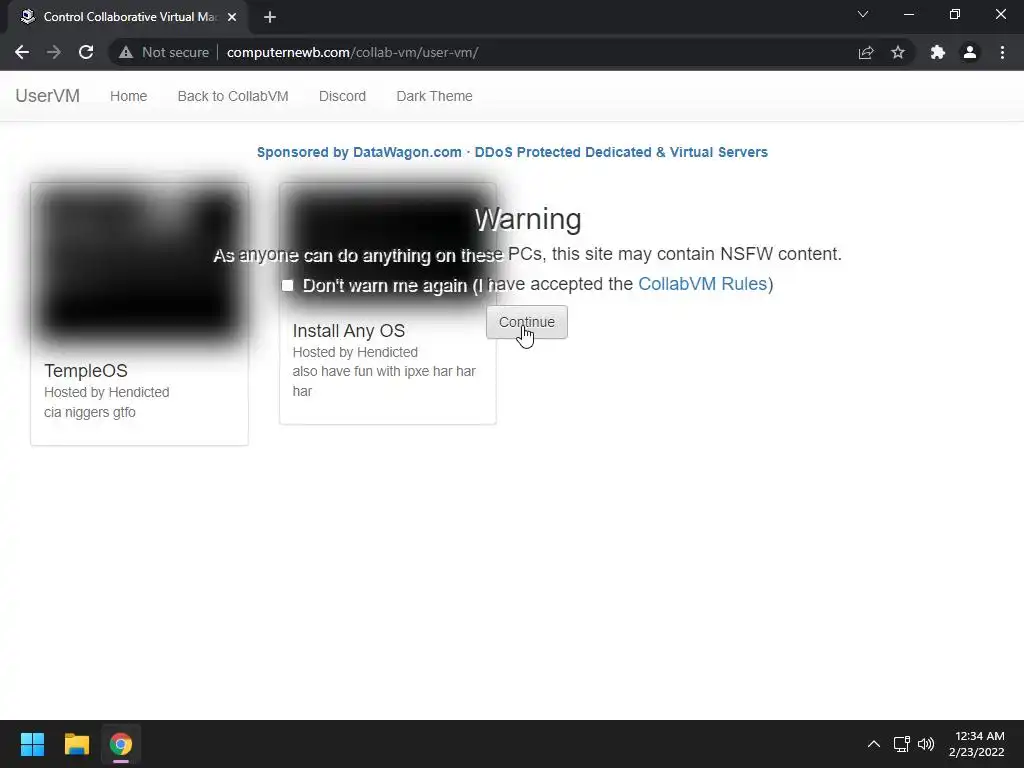The width and height of the screenshot is (1024, 768).
Task: Select the Control Collaborative Virtual Machines tab
Action: [x=128, y=17]
